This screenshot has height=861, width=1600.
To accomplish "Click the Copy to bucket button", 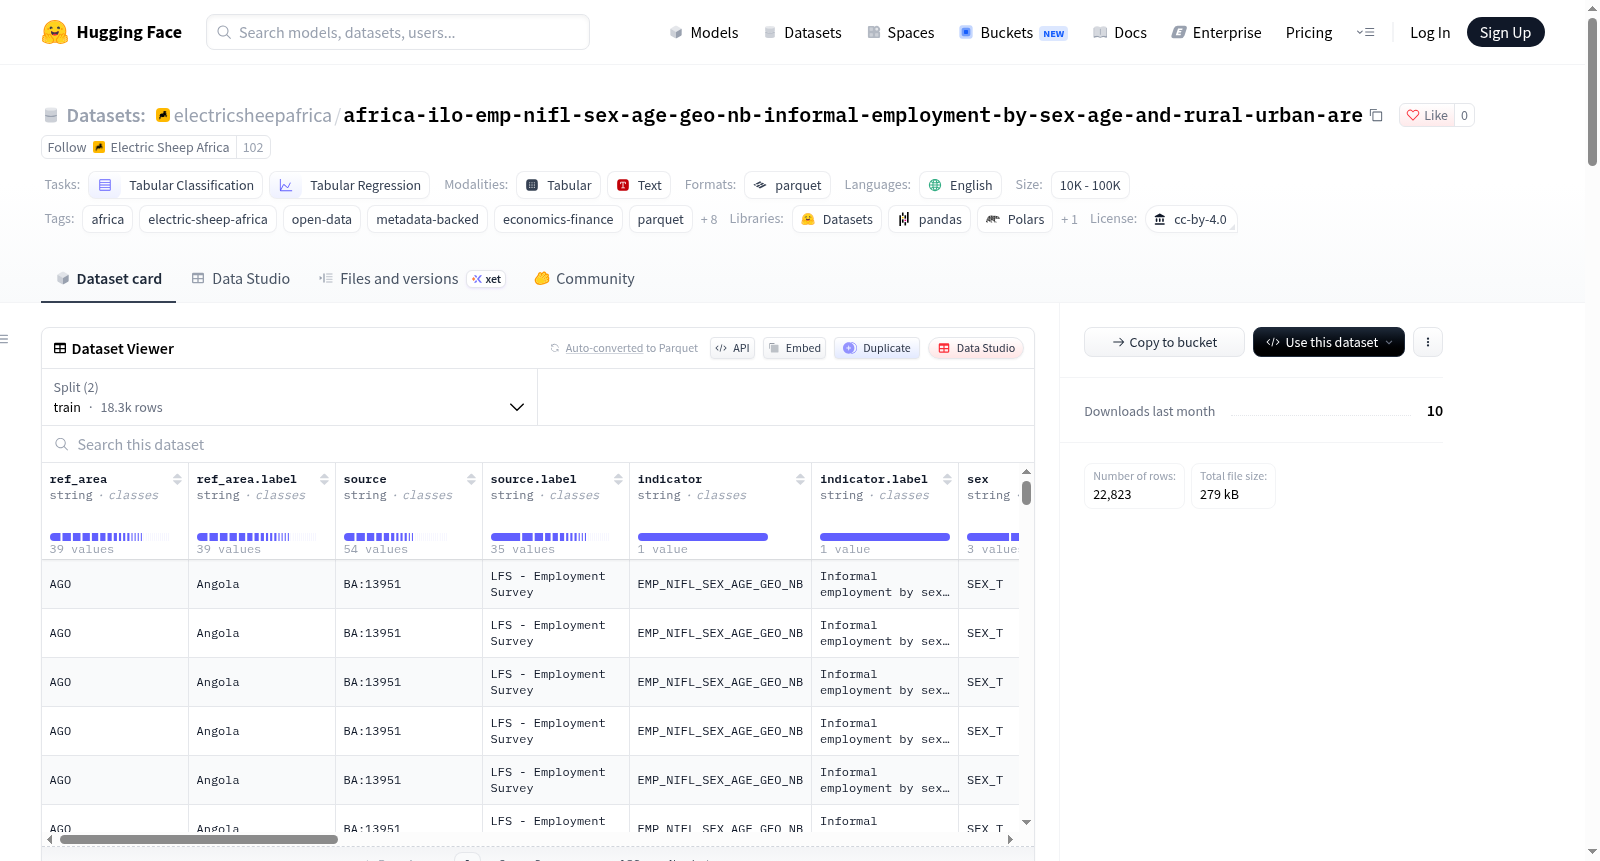I will pyautogui.click(x=1164, y=342).
